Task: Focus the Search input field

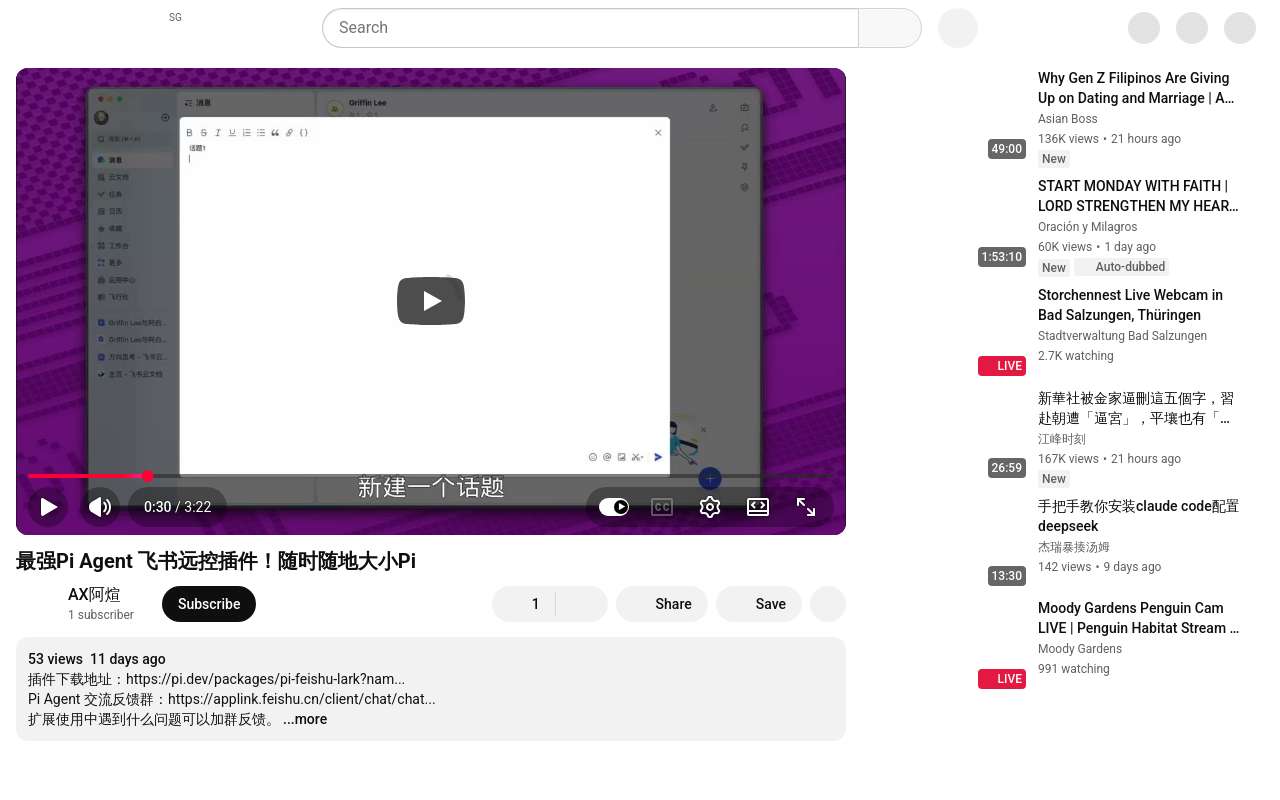Action: click(590, 28)
